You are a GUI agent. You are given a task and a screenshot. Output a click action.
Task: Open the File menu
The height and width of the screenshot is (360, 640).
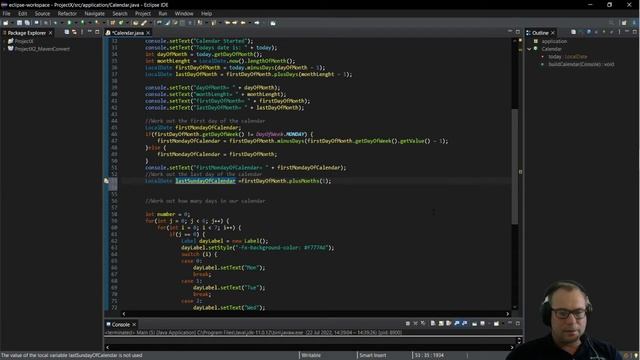(x=7, y=13)
